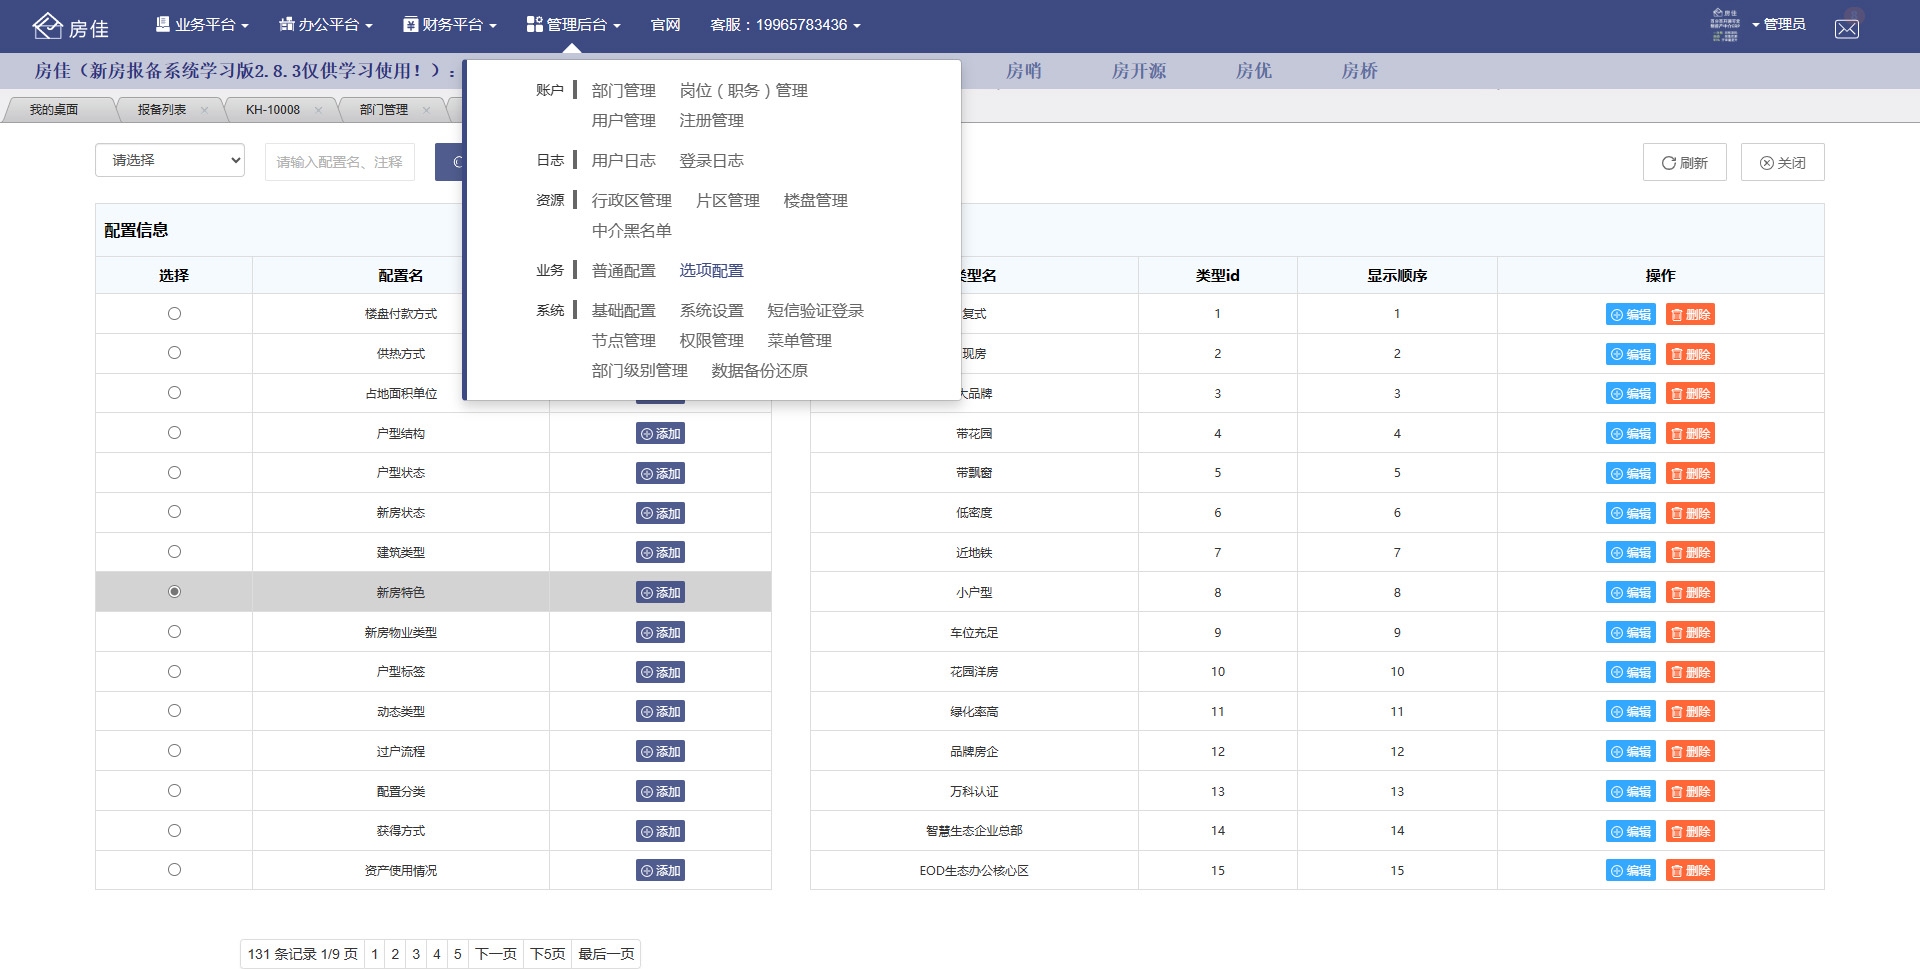Open the 客服：19965783436 dropdown
This screenshot has width=1920, height=969.
pyautogui.click(x=785, y=25)
